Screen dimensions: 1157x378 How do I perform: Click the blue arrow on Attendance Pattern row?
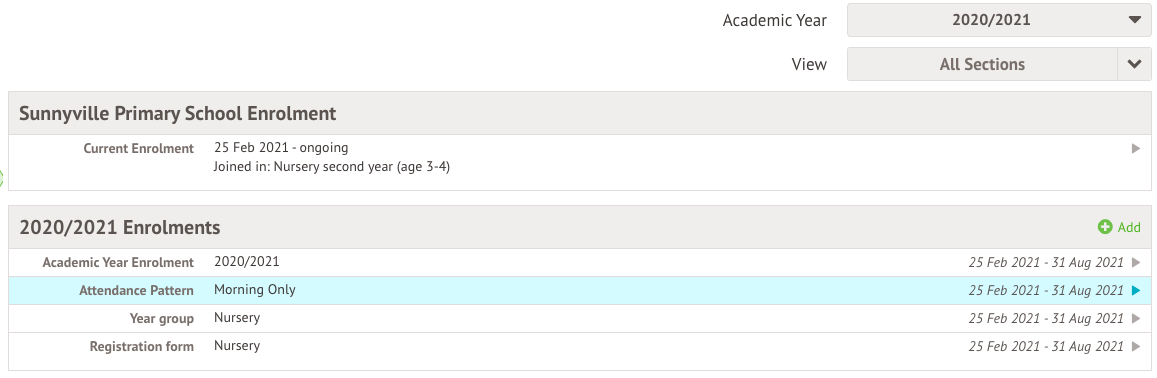[x=1136, y=291]
